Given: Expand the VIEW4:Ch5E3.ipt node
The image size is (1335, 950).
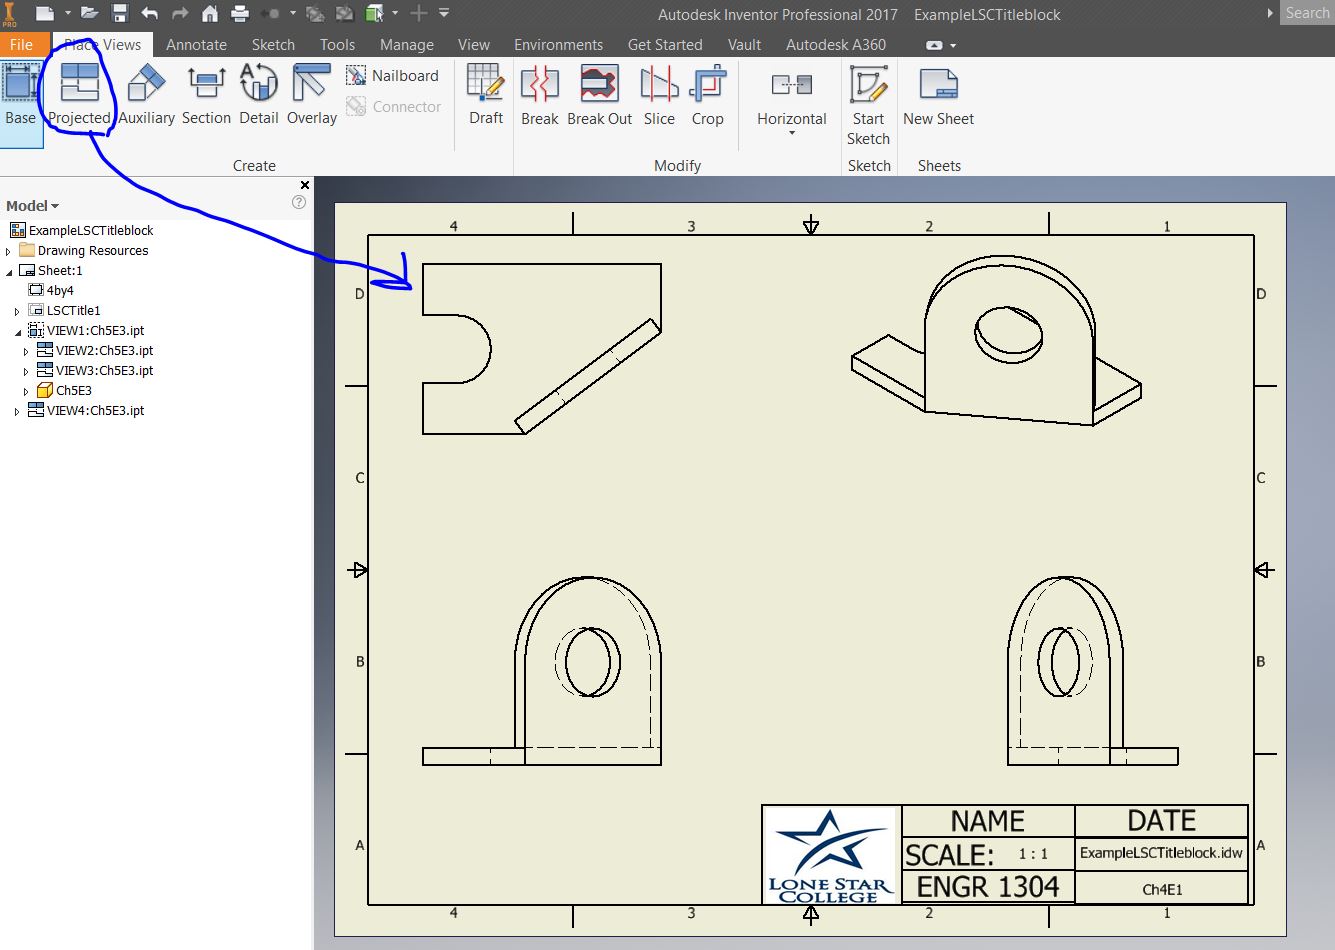Looking at the screenshot, I should tap(17, 411).
